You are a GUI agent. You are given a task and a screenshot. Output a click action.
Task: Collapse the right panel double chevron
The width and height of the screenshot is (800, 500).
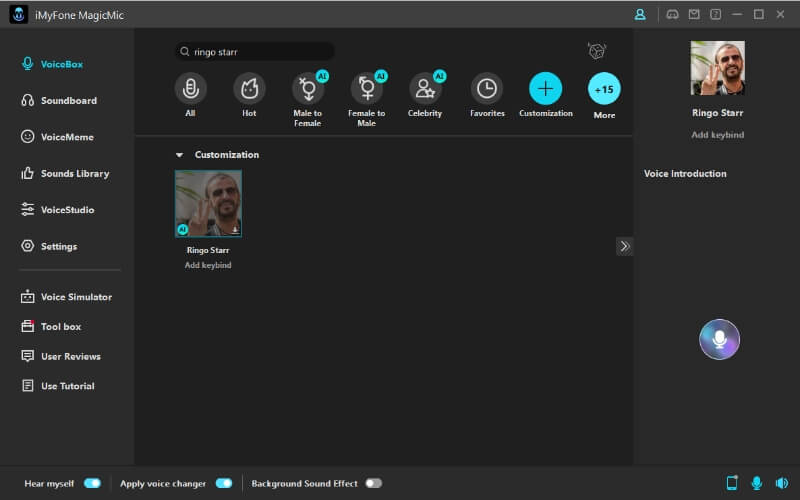(x=624, y=246)
